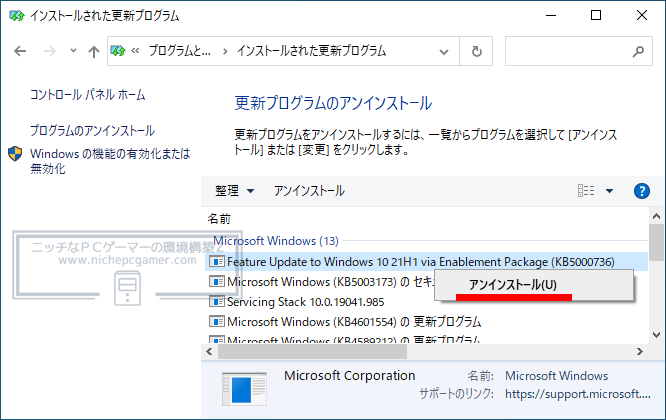Maximize the window
Screen dimensions: 666x420
pyautogui.click(x=596, y=15)
